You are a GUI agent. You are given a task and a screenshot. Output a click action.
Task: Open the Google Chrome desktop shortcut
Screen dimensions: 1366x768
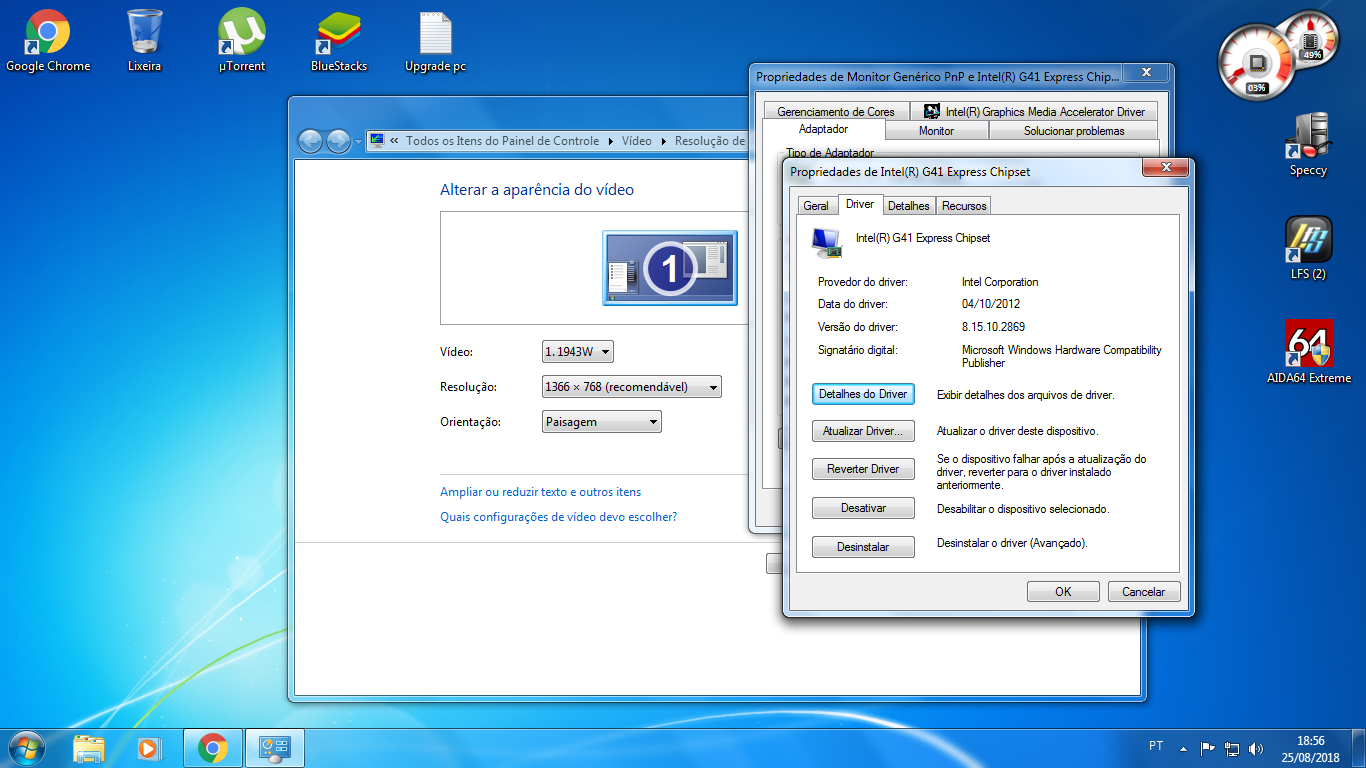(x=48, y=41)
